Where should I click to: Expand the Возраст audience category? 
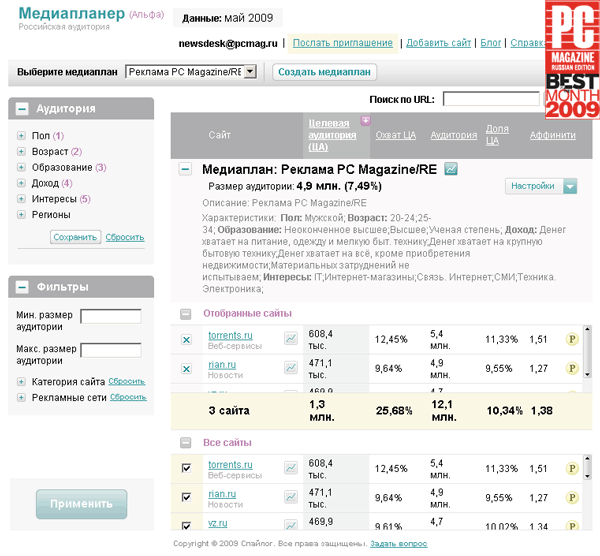pos(21,152)
